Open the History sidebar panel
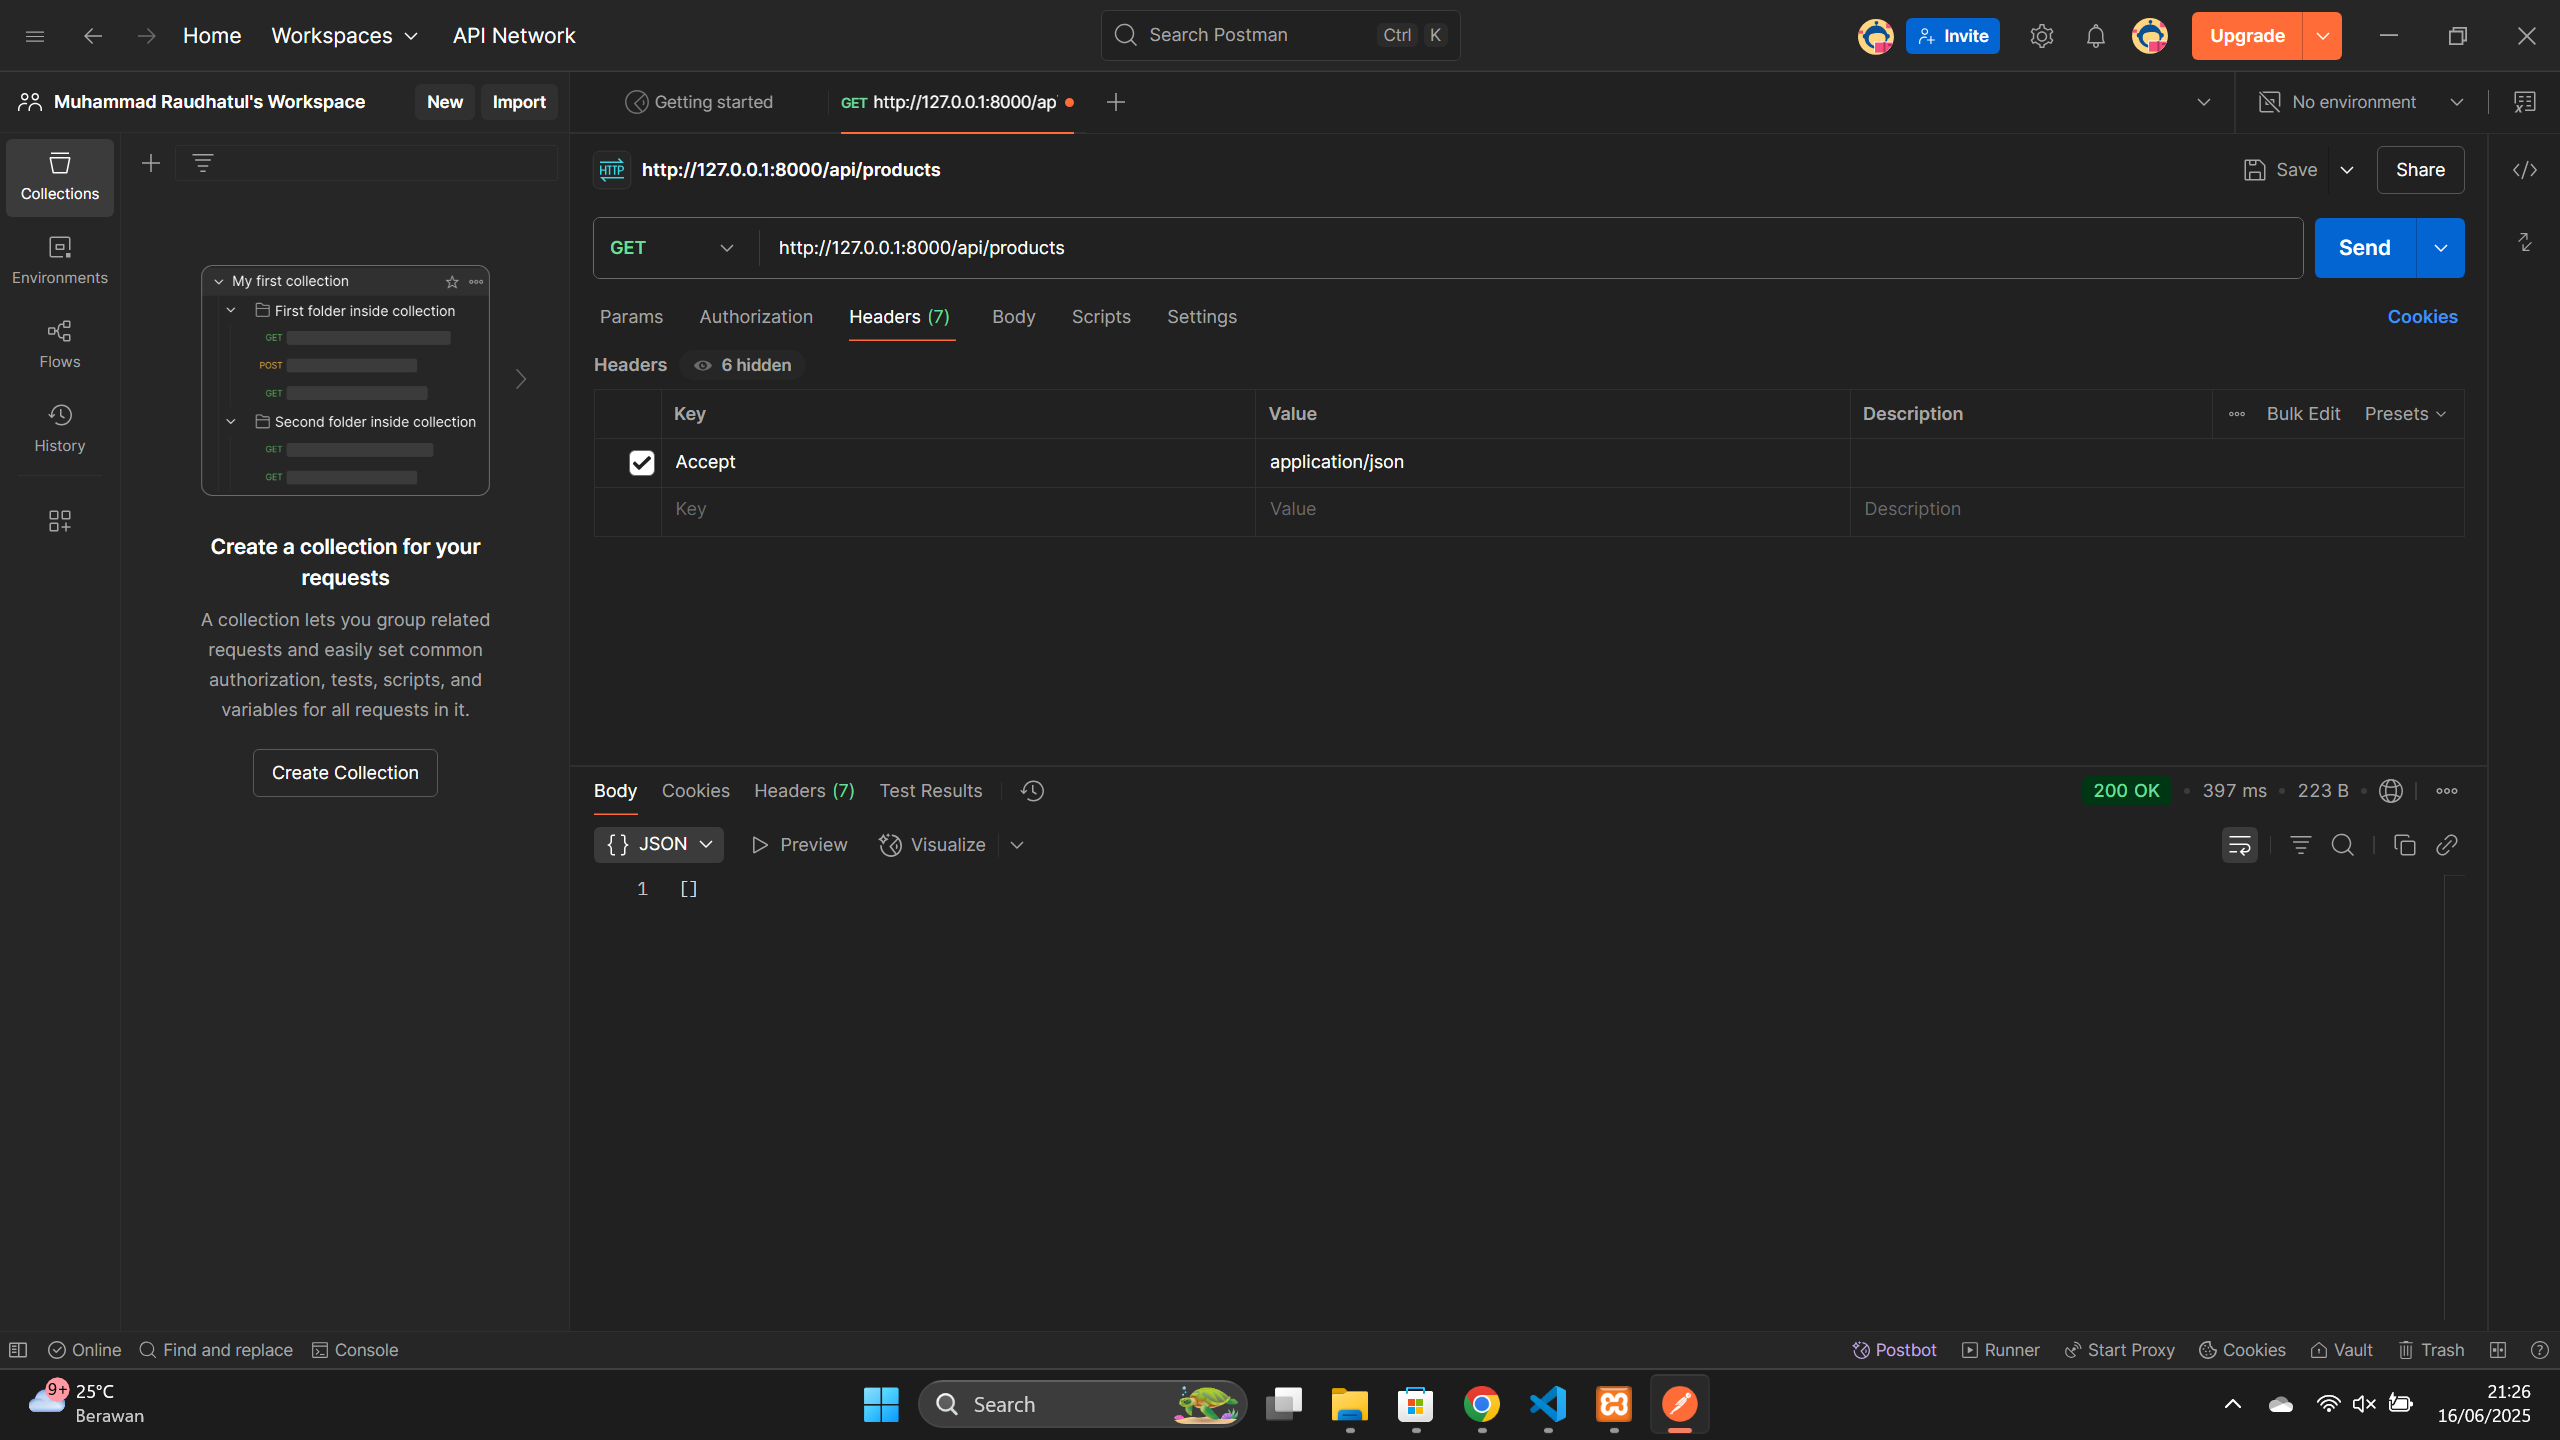Viewport: 2560px width, 1440px height. [x=59, y=428]
